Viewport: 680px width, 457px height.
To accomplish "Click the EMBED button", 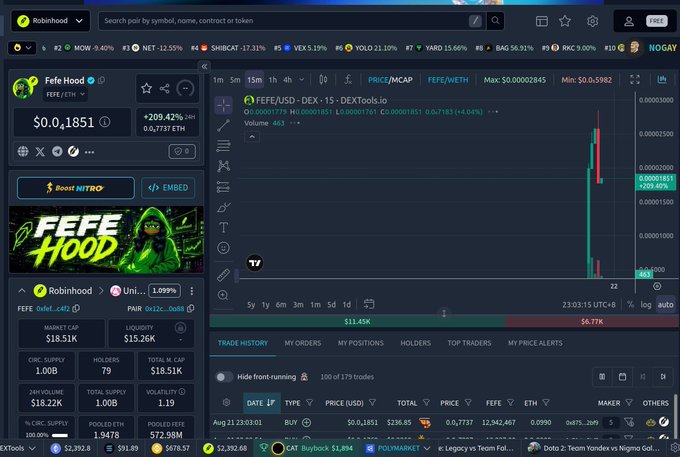I will [168, 188].
